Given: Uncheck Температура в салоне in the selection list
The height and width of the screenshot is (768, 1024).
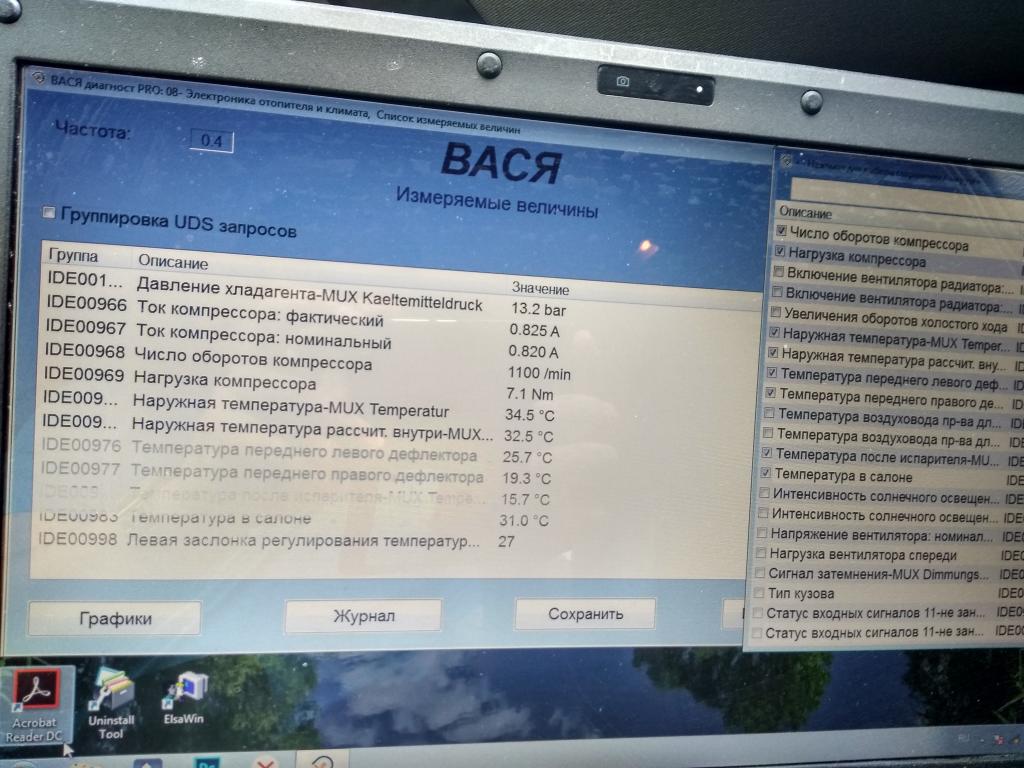Looking at the screenshot, I should click(x=766, y=473).
